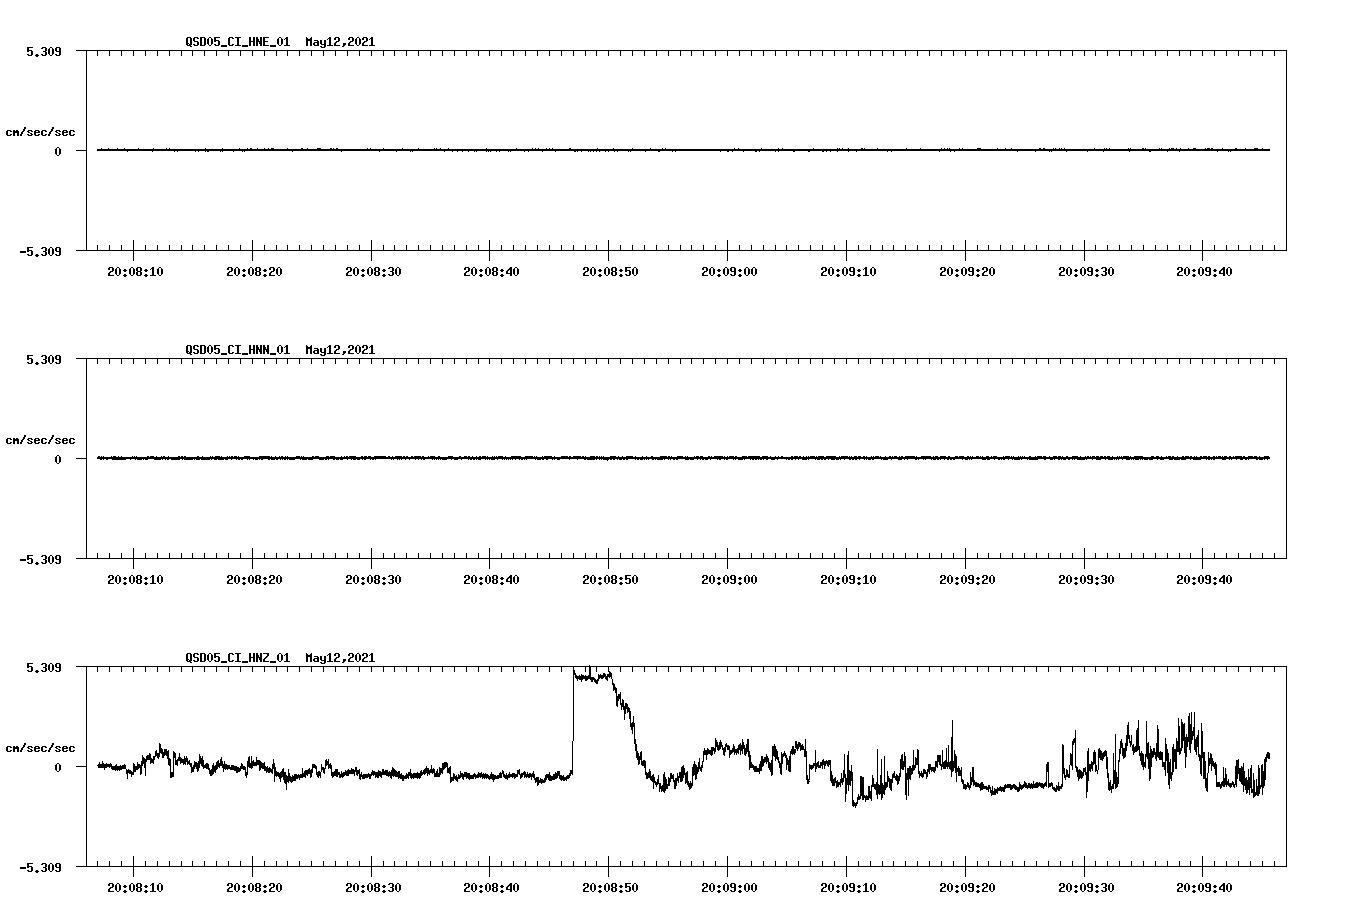The image size is (1358, 924).
Task: Click the May12,2021 date on the HNZ trace
Action: pyautogui.click(x=339, y=658)
